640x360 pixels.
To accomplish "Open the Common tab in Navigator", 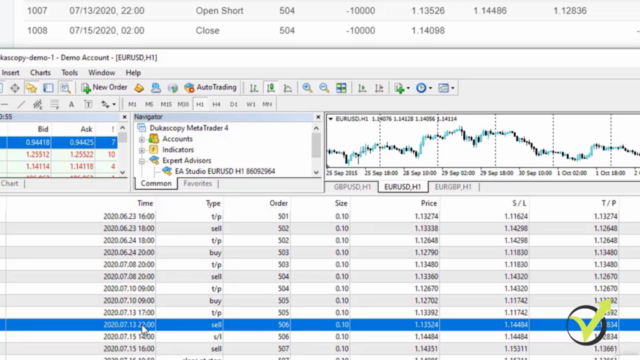I will (156, 184).
